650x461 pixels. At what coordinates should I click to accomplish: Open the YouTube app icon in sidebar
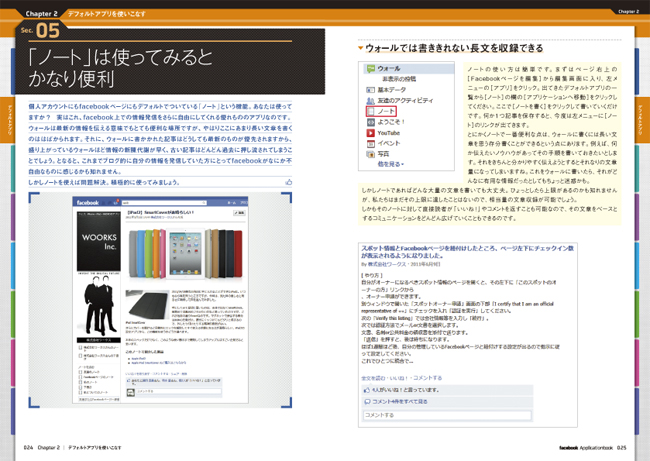point(371,132)
